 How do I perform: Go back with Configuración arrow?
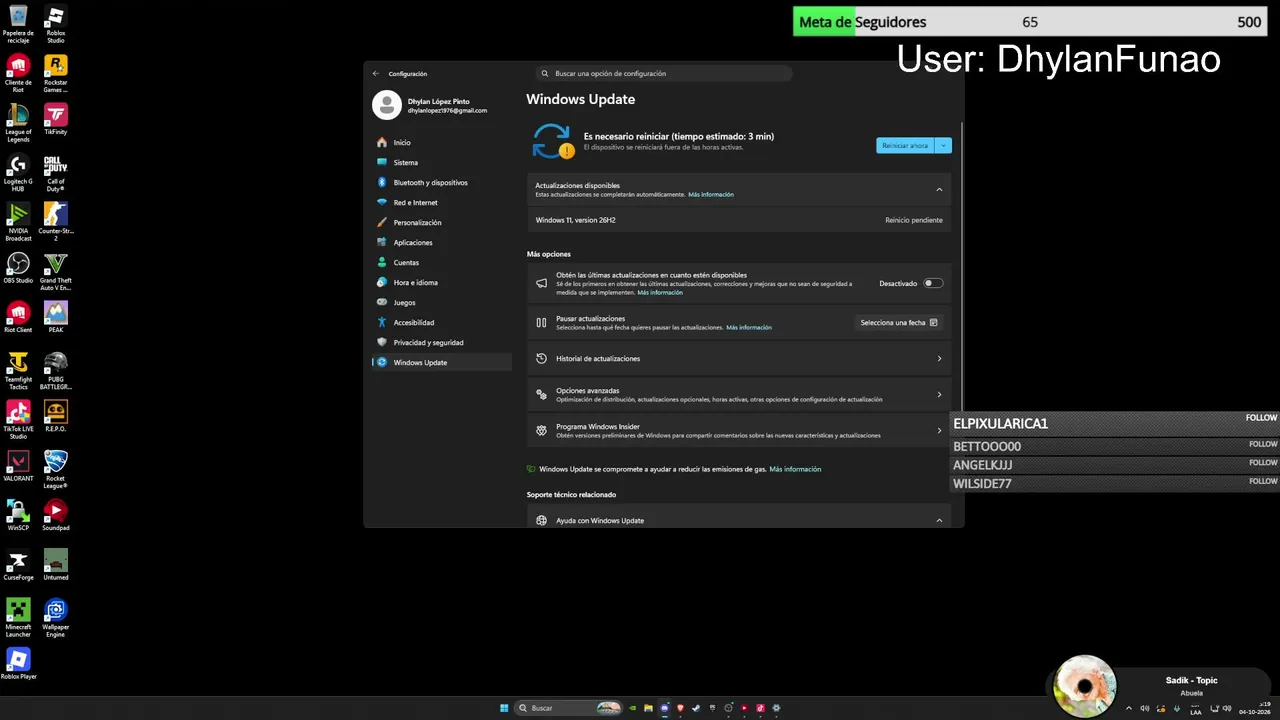(376, 73)
